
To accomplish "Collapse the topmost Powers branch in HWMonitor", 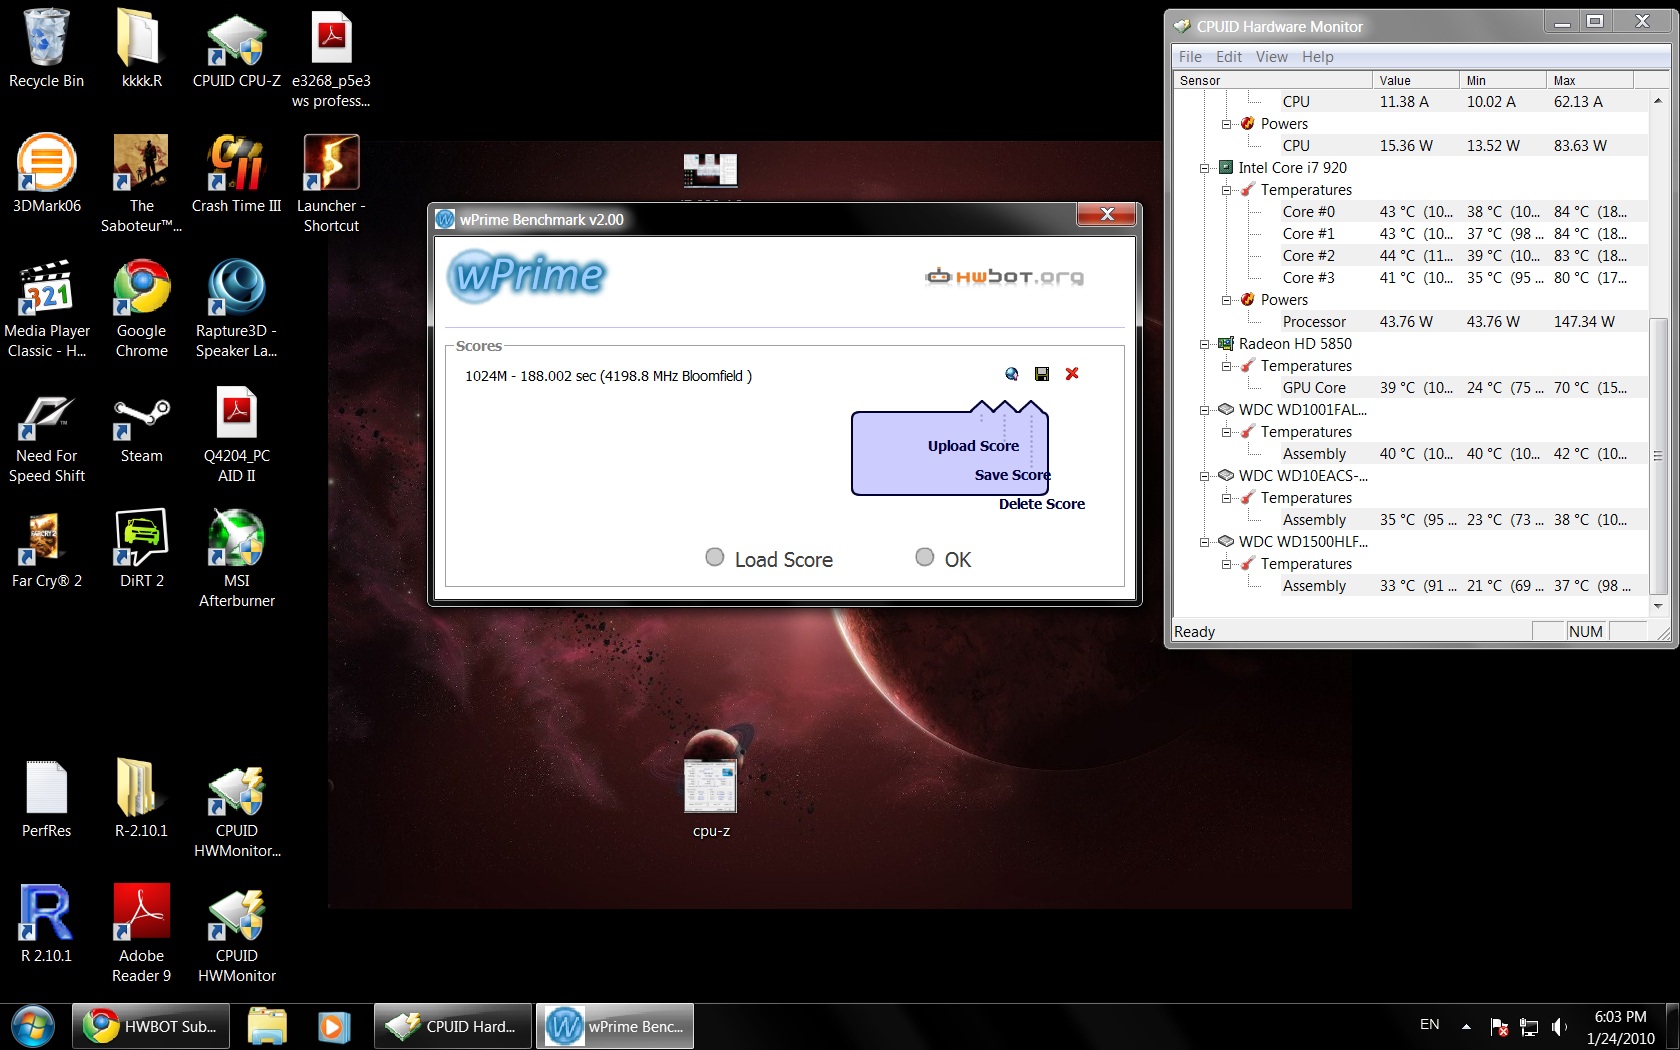I will 1227,124.
